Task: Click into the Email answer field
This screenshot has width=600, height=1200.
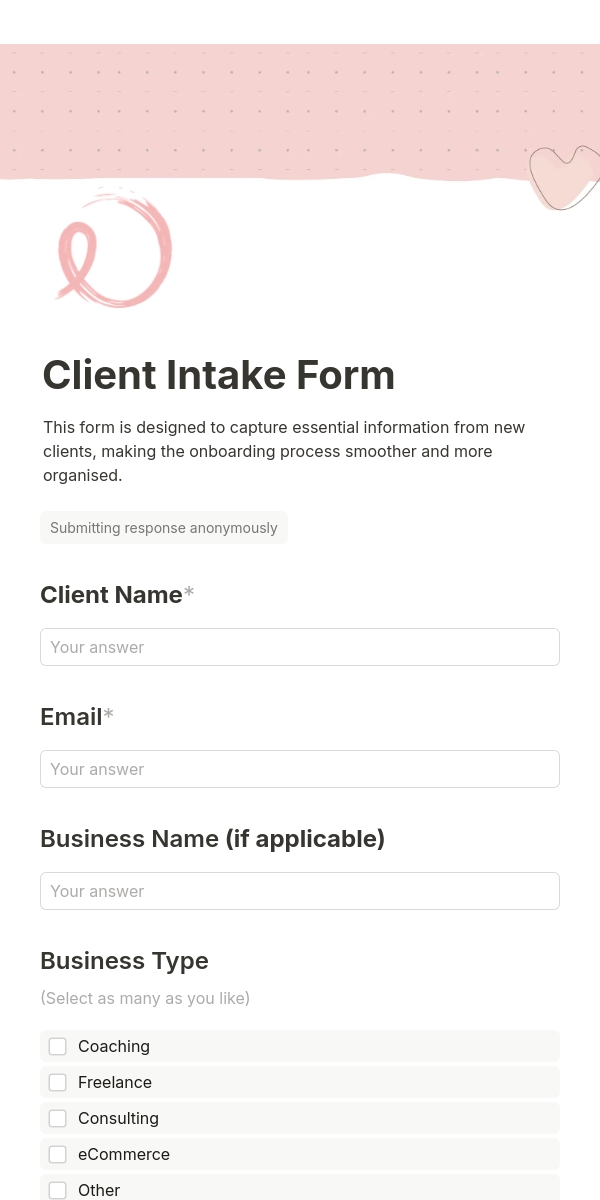Action: point(300,769)
